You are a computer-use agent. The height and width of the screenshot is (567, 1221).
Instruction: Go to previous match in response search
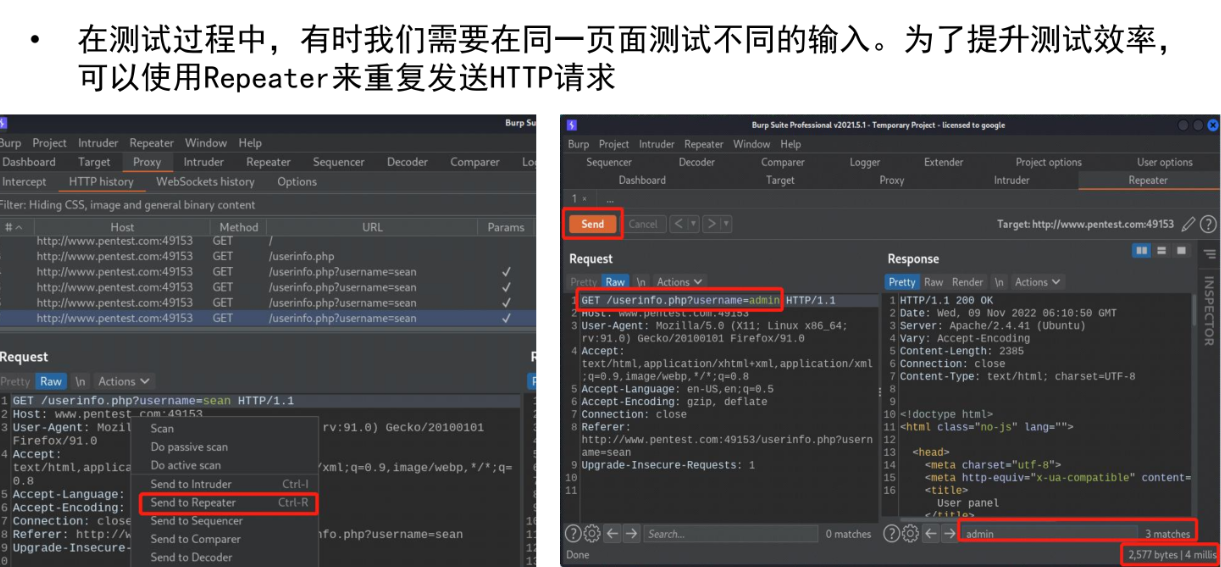(x=929, y=534)
